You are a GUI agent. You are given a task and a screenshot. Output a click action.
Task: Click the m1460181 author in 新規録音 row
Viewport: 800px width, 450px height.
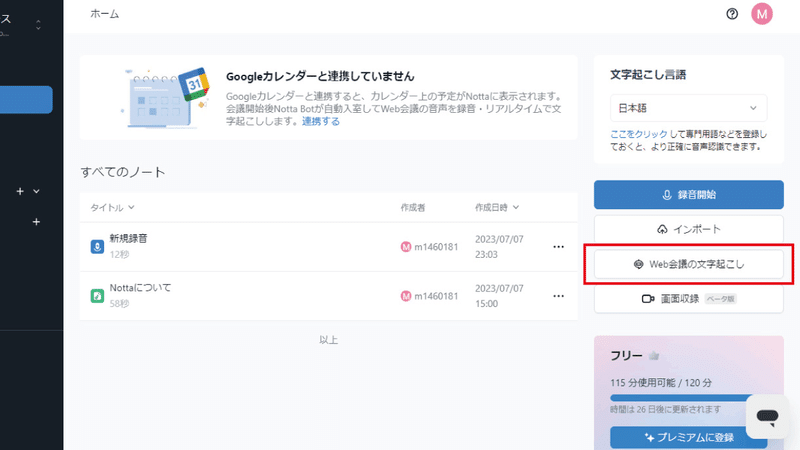click(x=436, y=247)
